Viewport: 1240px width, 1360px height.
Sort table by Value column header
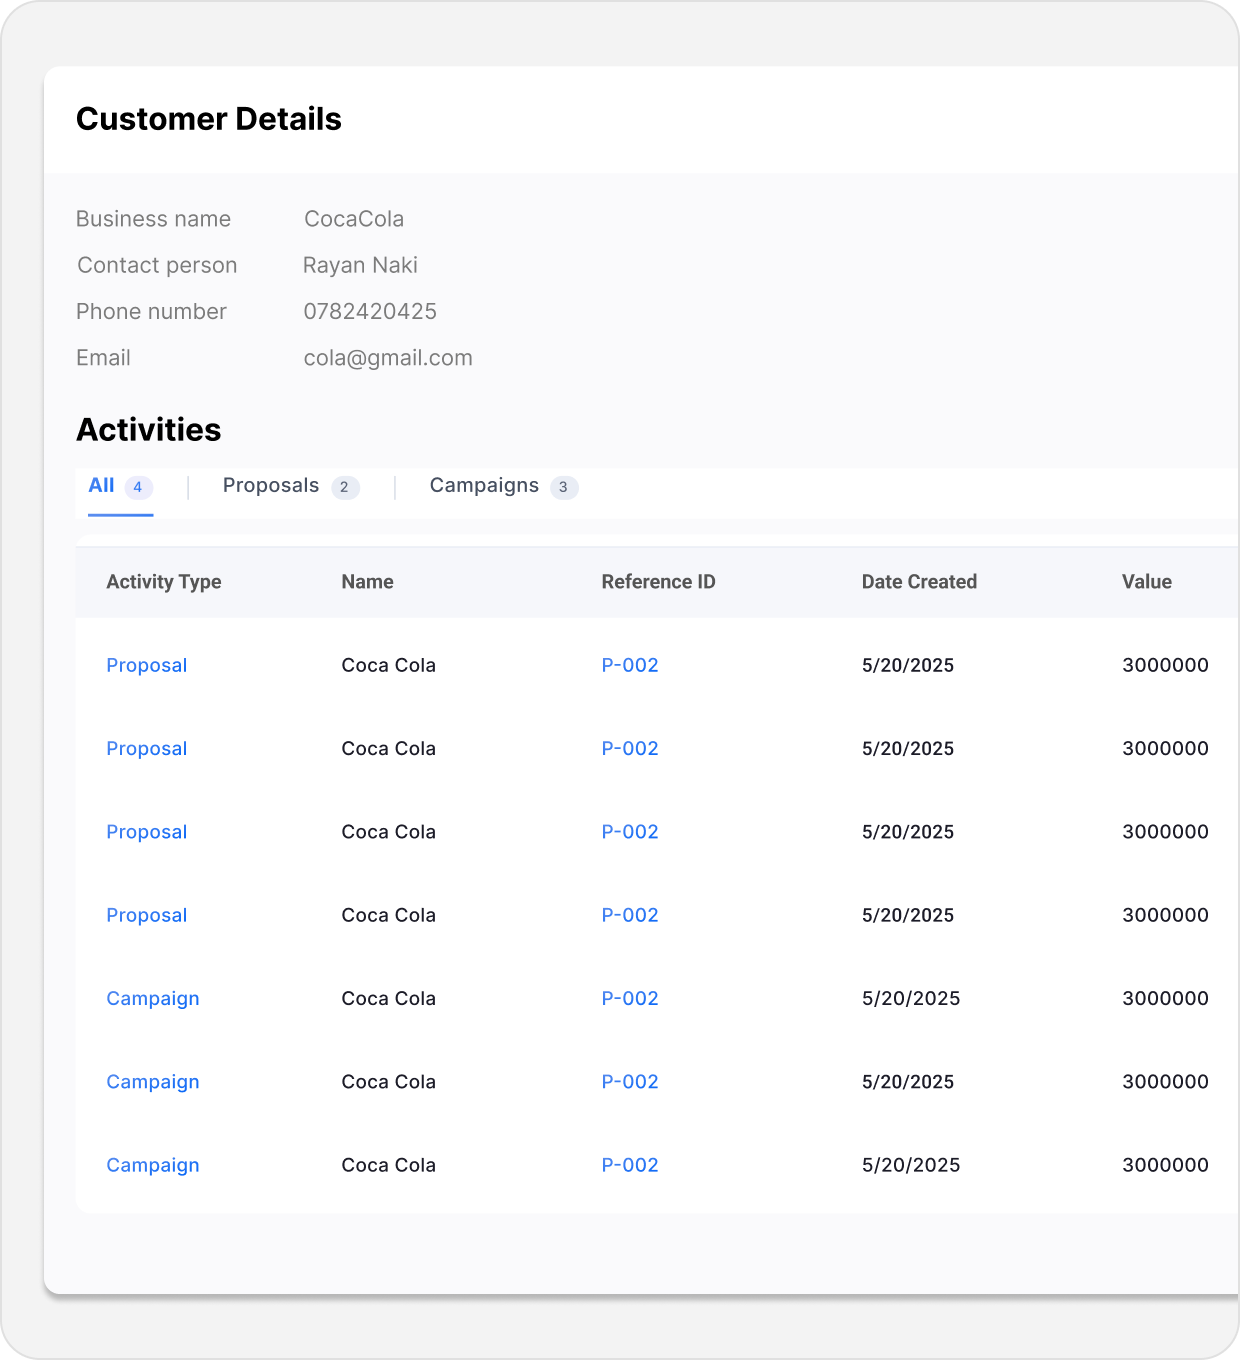(1146, 582)
